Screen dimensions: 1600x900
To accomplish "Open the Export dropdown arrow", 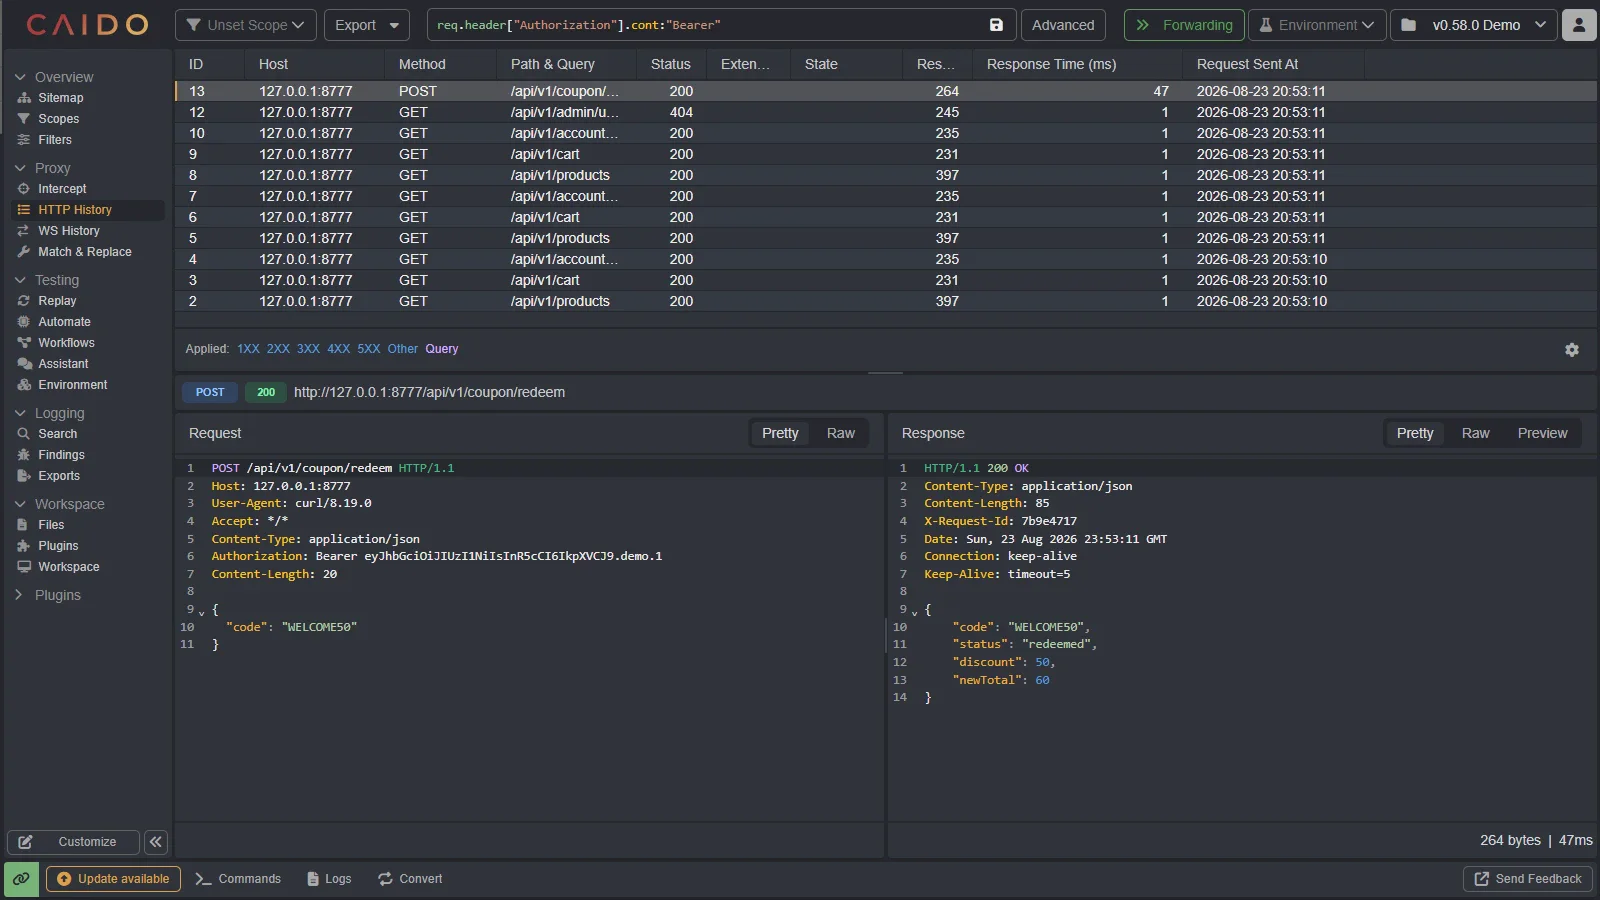I will pos(394,25).
